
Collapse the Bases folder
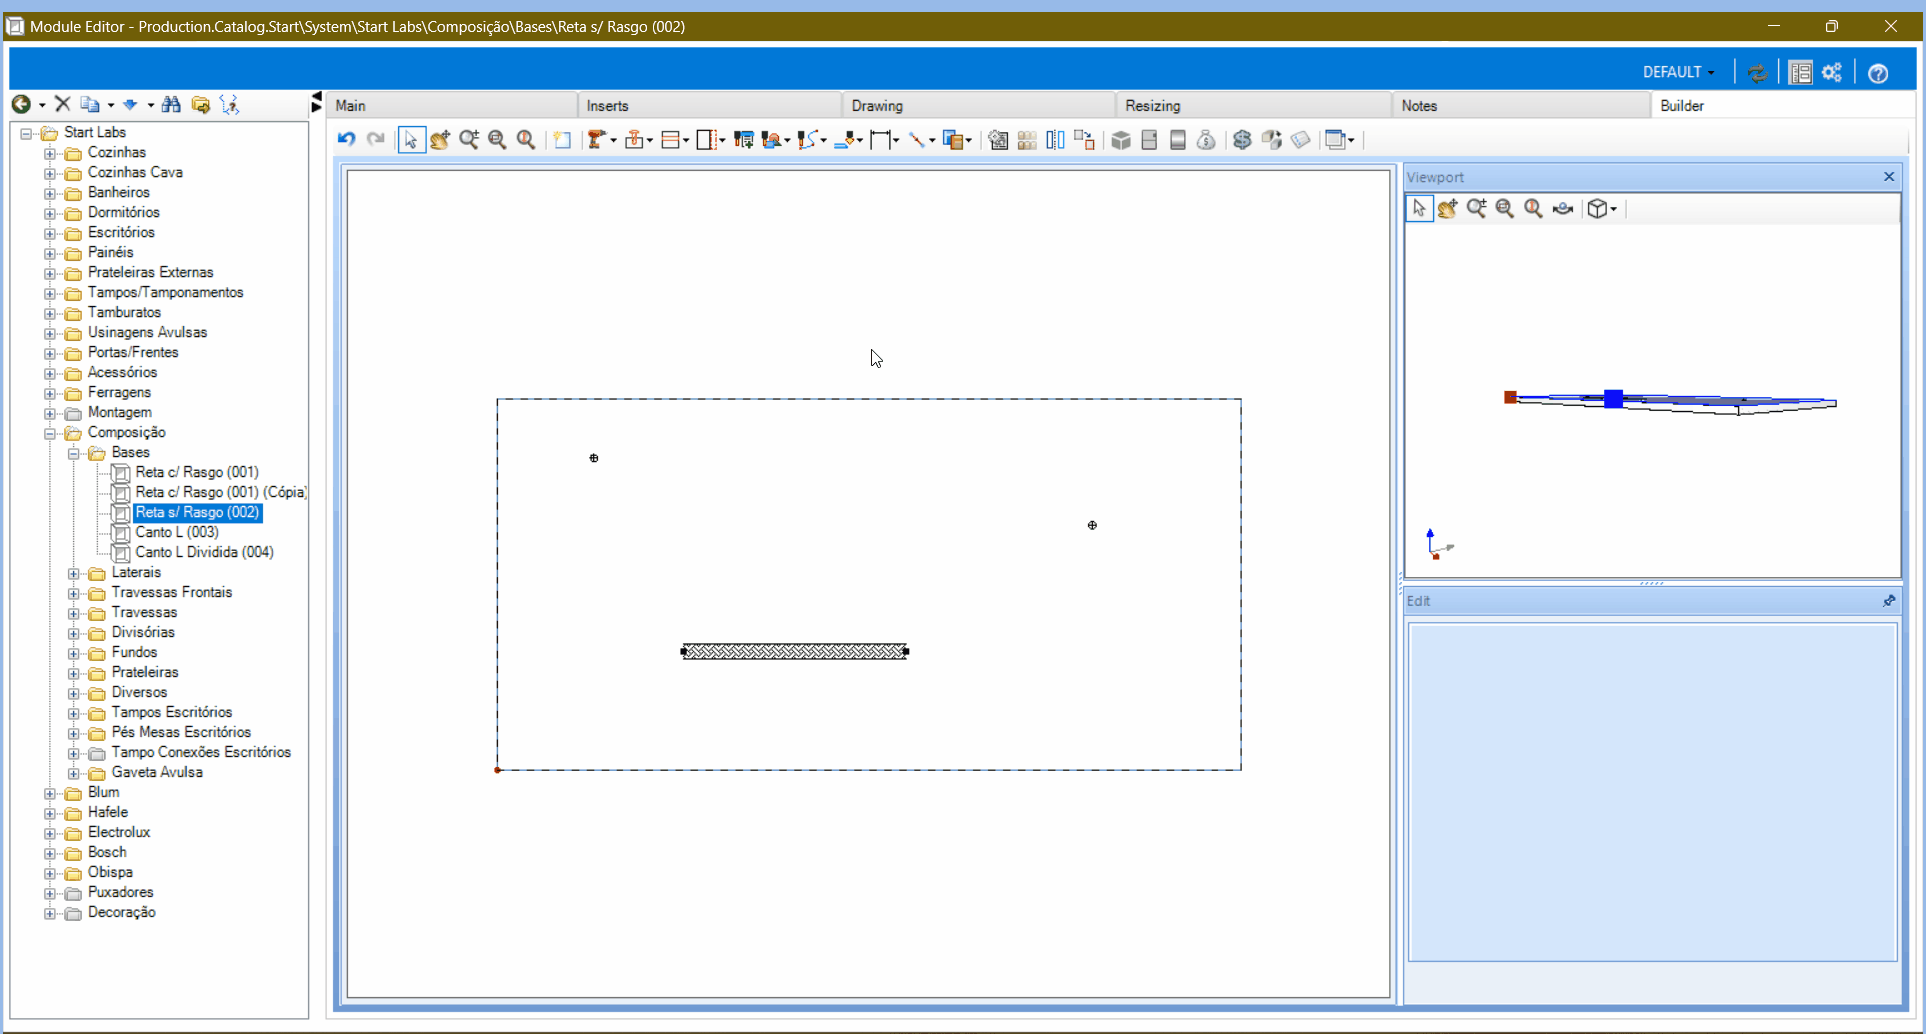(74, 453)
